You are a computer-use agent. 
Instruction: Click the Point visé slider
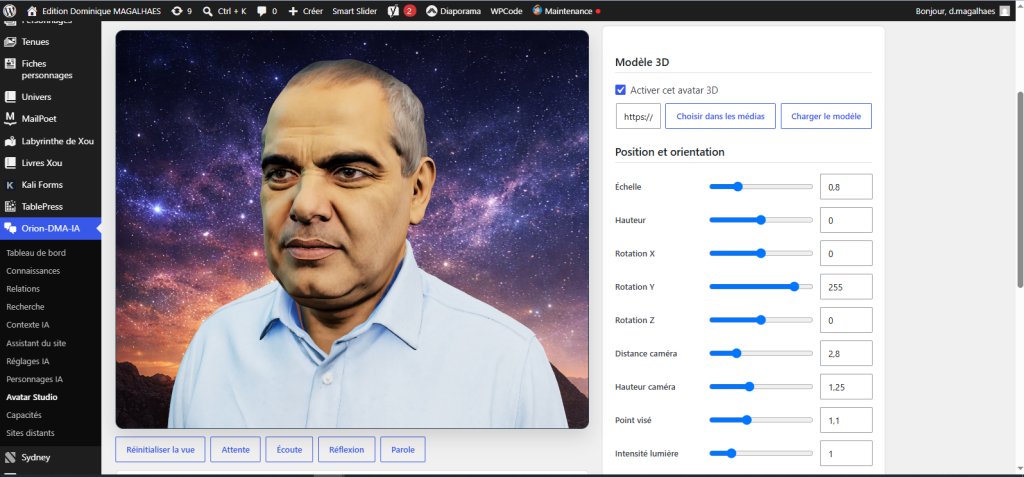[761, 420]
